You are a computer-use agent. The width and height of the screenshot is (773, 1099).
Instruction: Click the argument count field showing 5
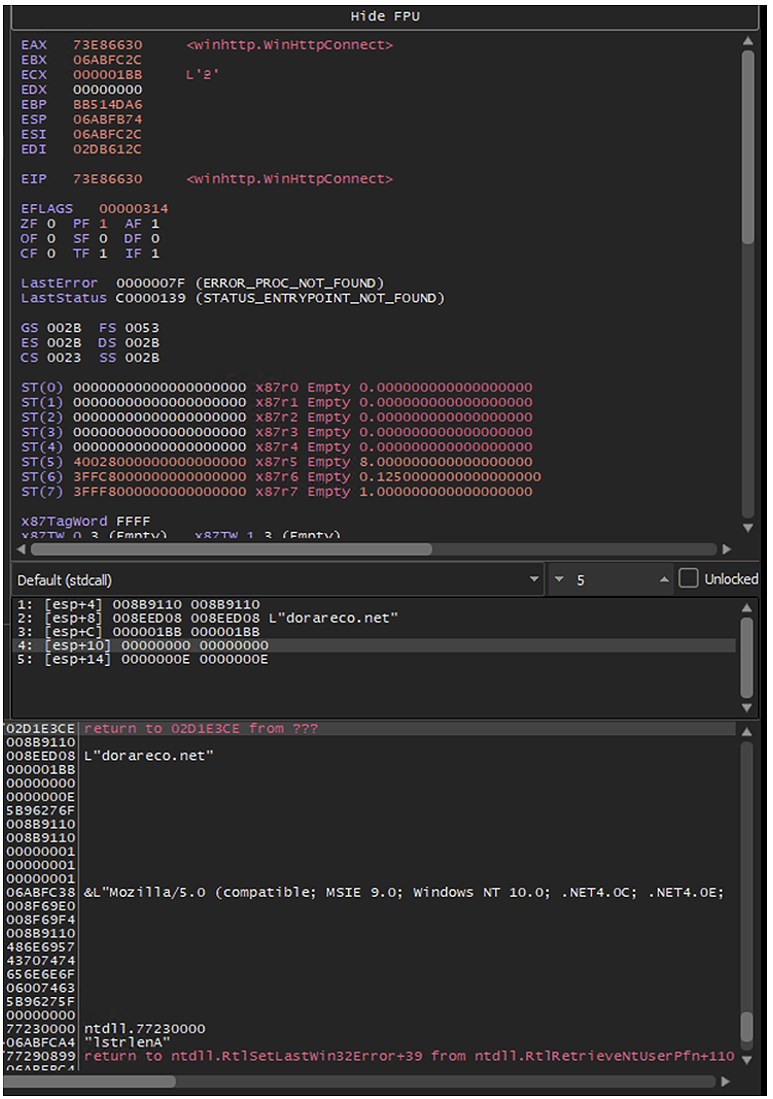tap(612, 580)
